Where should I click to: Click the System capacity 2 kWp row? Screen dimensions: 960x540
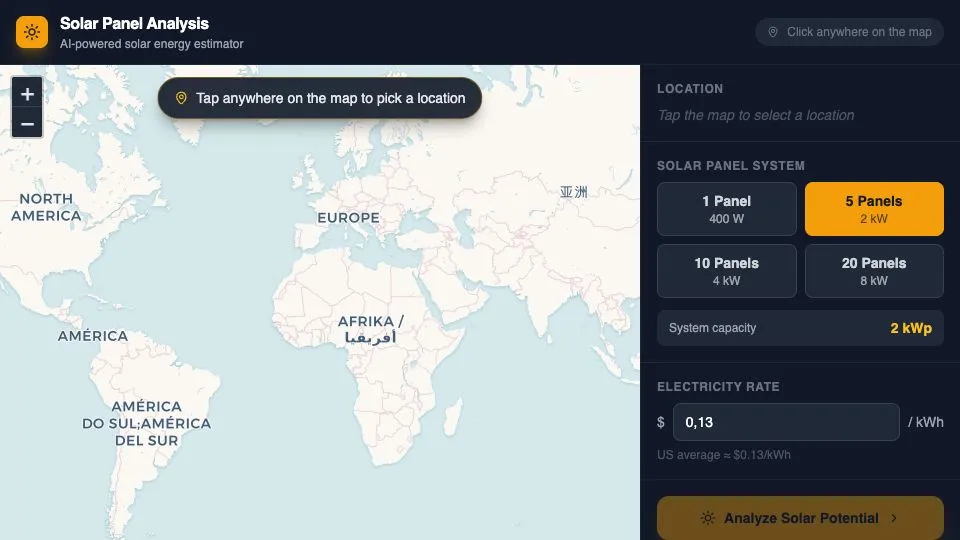coord(800,328)
